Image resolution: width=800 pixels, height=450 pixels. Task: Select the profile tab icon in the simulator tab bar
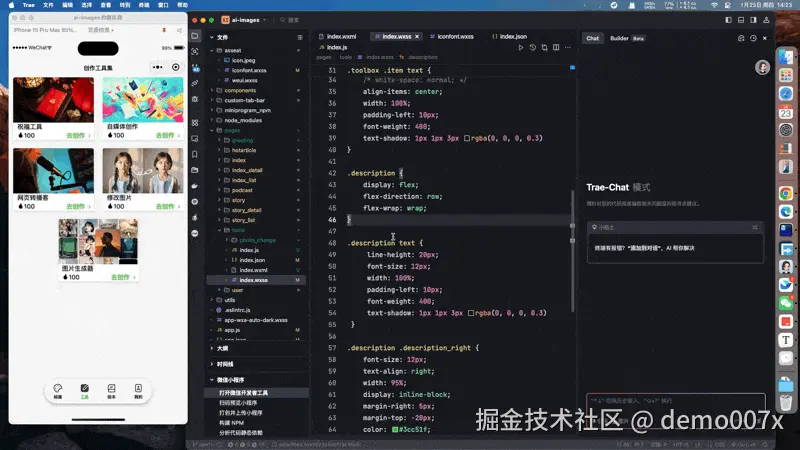pyautogui.click(x=138, y=391)
